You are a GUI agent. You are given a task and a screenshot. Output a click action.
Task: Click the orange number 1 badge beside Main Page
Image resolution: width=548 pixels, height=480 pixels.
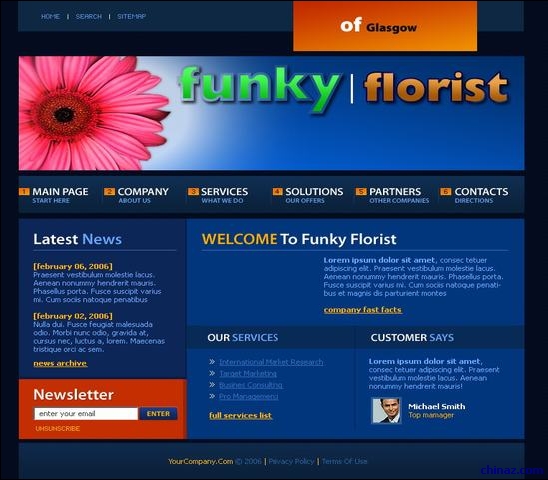24,191
